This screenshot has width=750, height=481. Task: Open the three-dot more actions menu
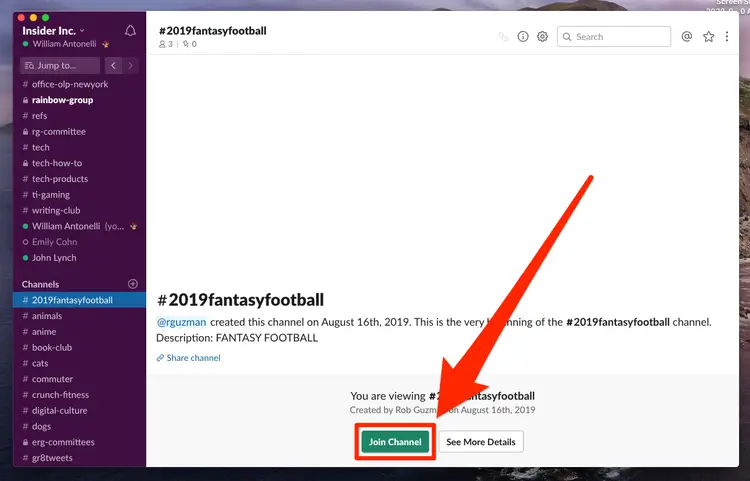click(x=727, y=36)
